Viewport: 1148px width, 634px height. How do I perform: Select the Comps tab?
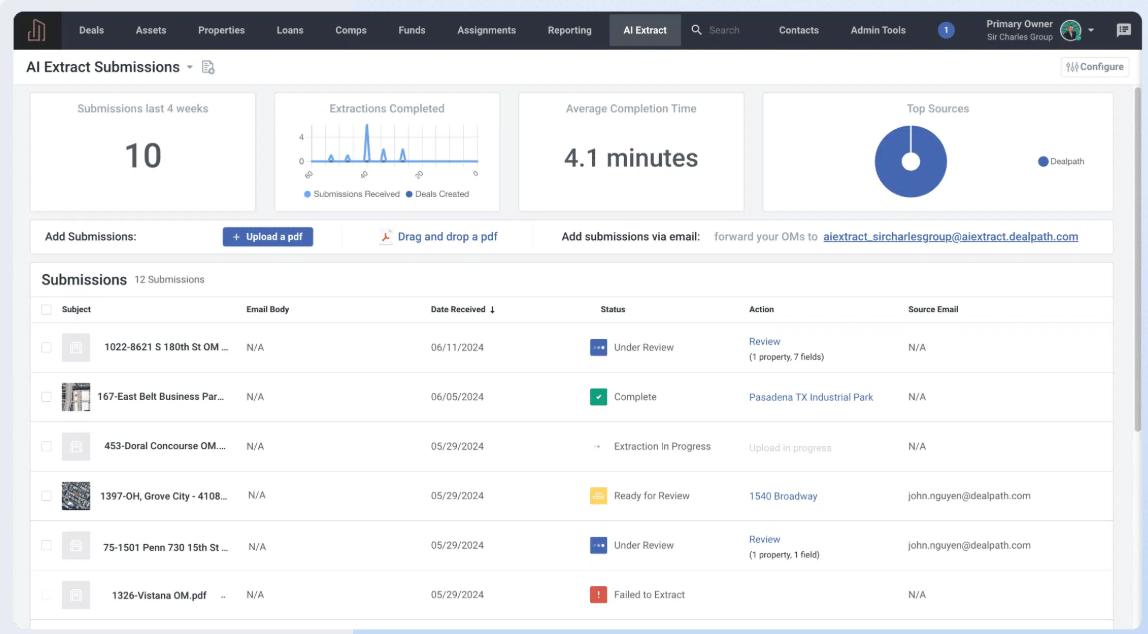[351, 30]
